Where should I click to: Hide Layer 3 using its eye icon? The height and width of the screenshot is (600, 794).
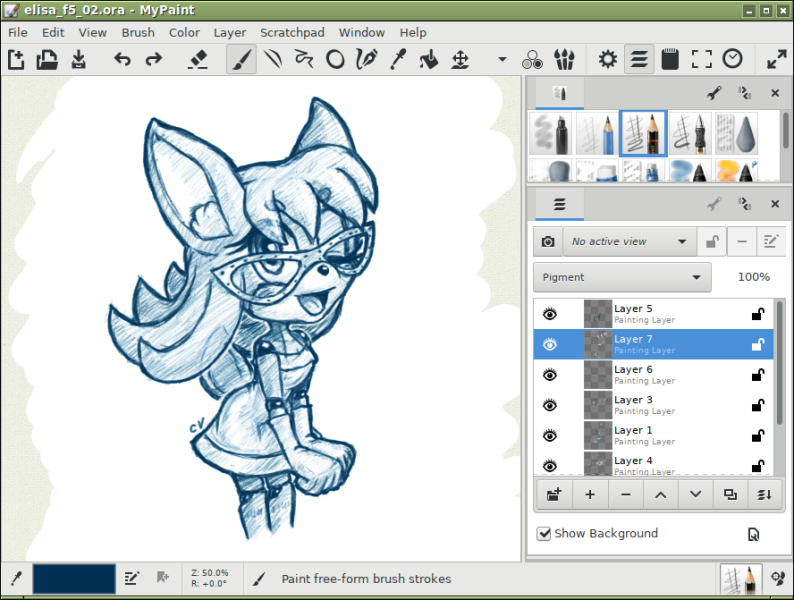coord(550,405)
